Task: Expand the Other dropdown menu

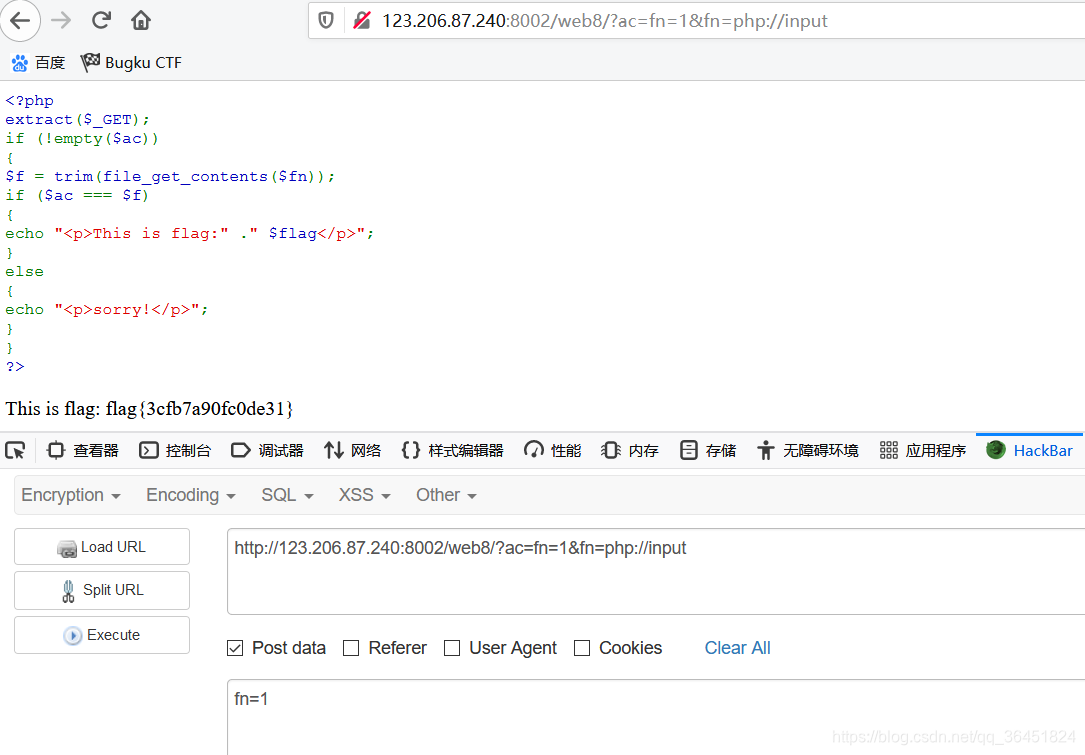Action: pos(446,495)
